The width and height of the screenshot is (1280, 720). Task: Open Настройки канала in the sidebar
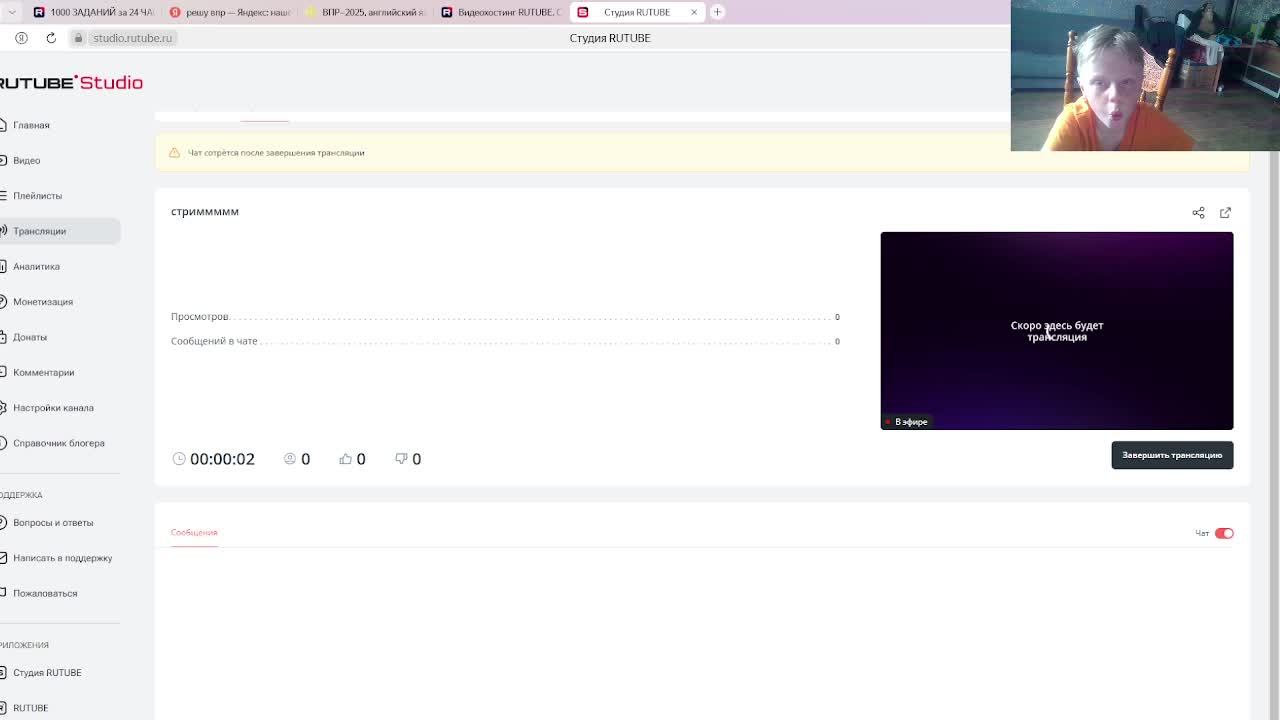pyautogui.click(x=53, y=408)
